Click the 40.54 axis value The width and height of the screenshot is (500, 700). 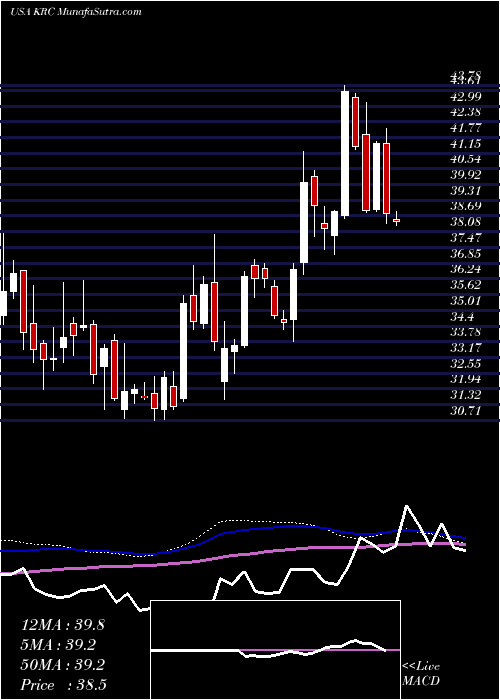coord(466,159)
